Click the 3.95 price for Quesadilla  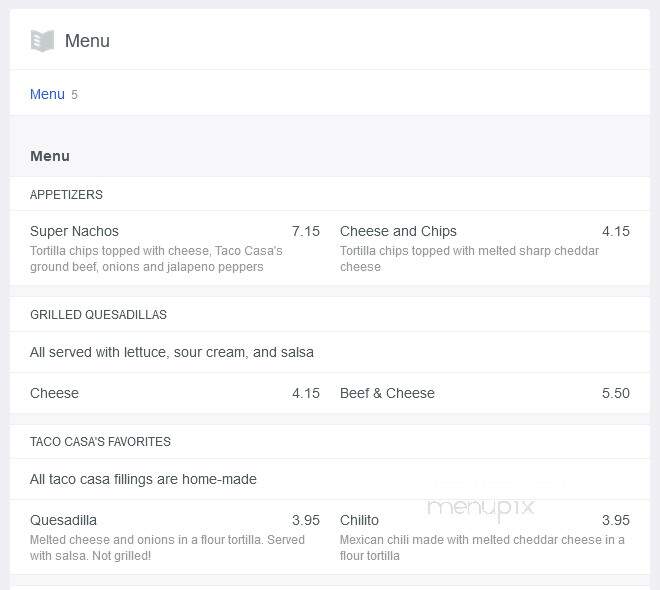click(x=306, y=520)
